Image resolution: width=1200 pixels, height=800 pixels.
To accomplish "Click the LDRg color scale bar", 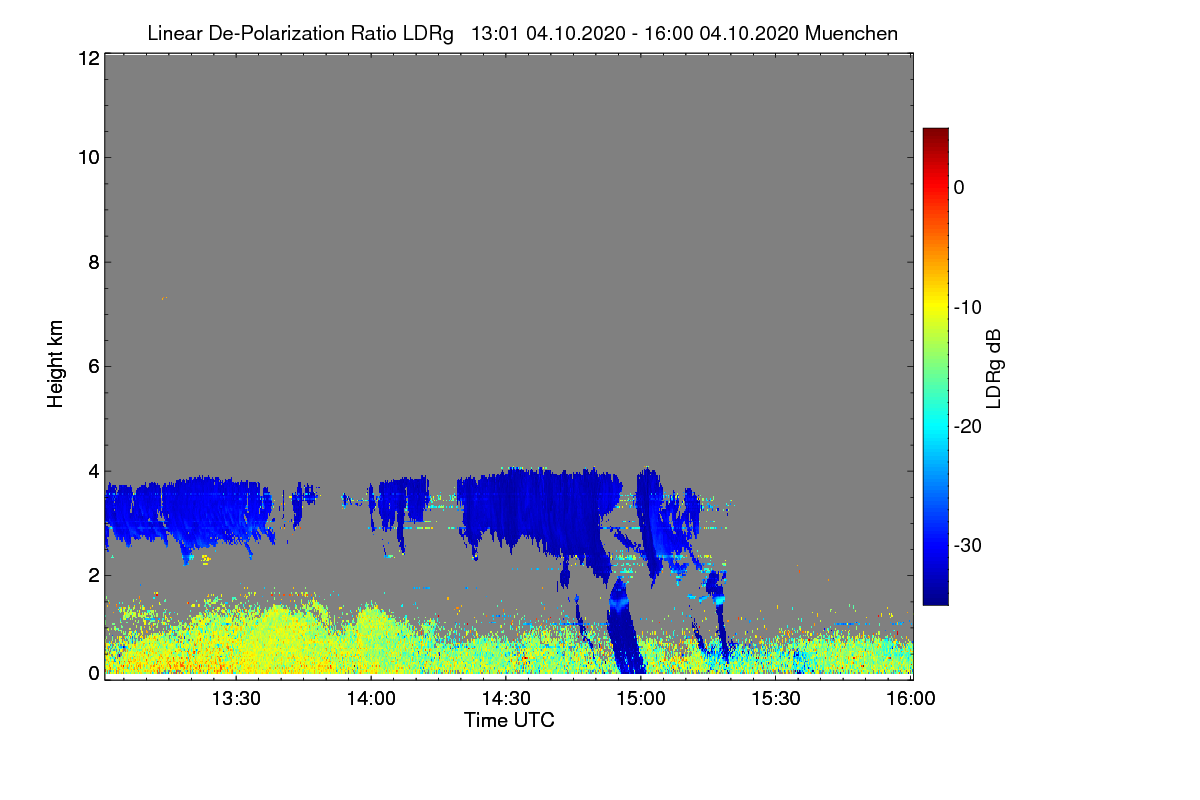I will (935, 366).
